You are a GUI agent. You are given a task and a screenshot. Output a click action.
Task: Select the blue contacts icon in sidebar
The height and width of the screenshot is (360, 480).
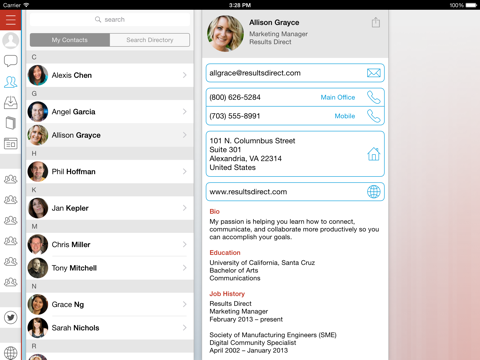10,82
